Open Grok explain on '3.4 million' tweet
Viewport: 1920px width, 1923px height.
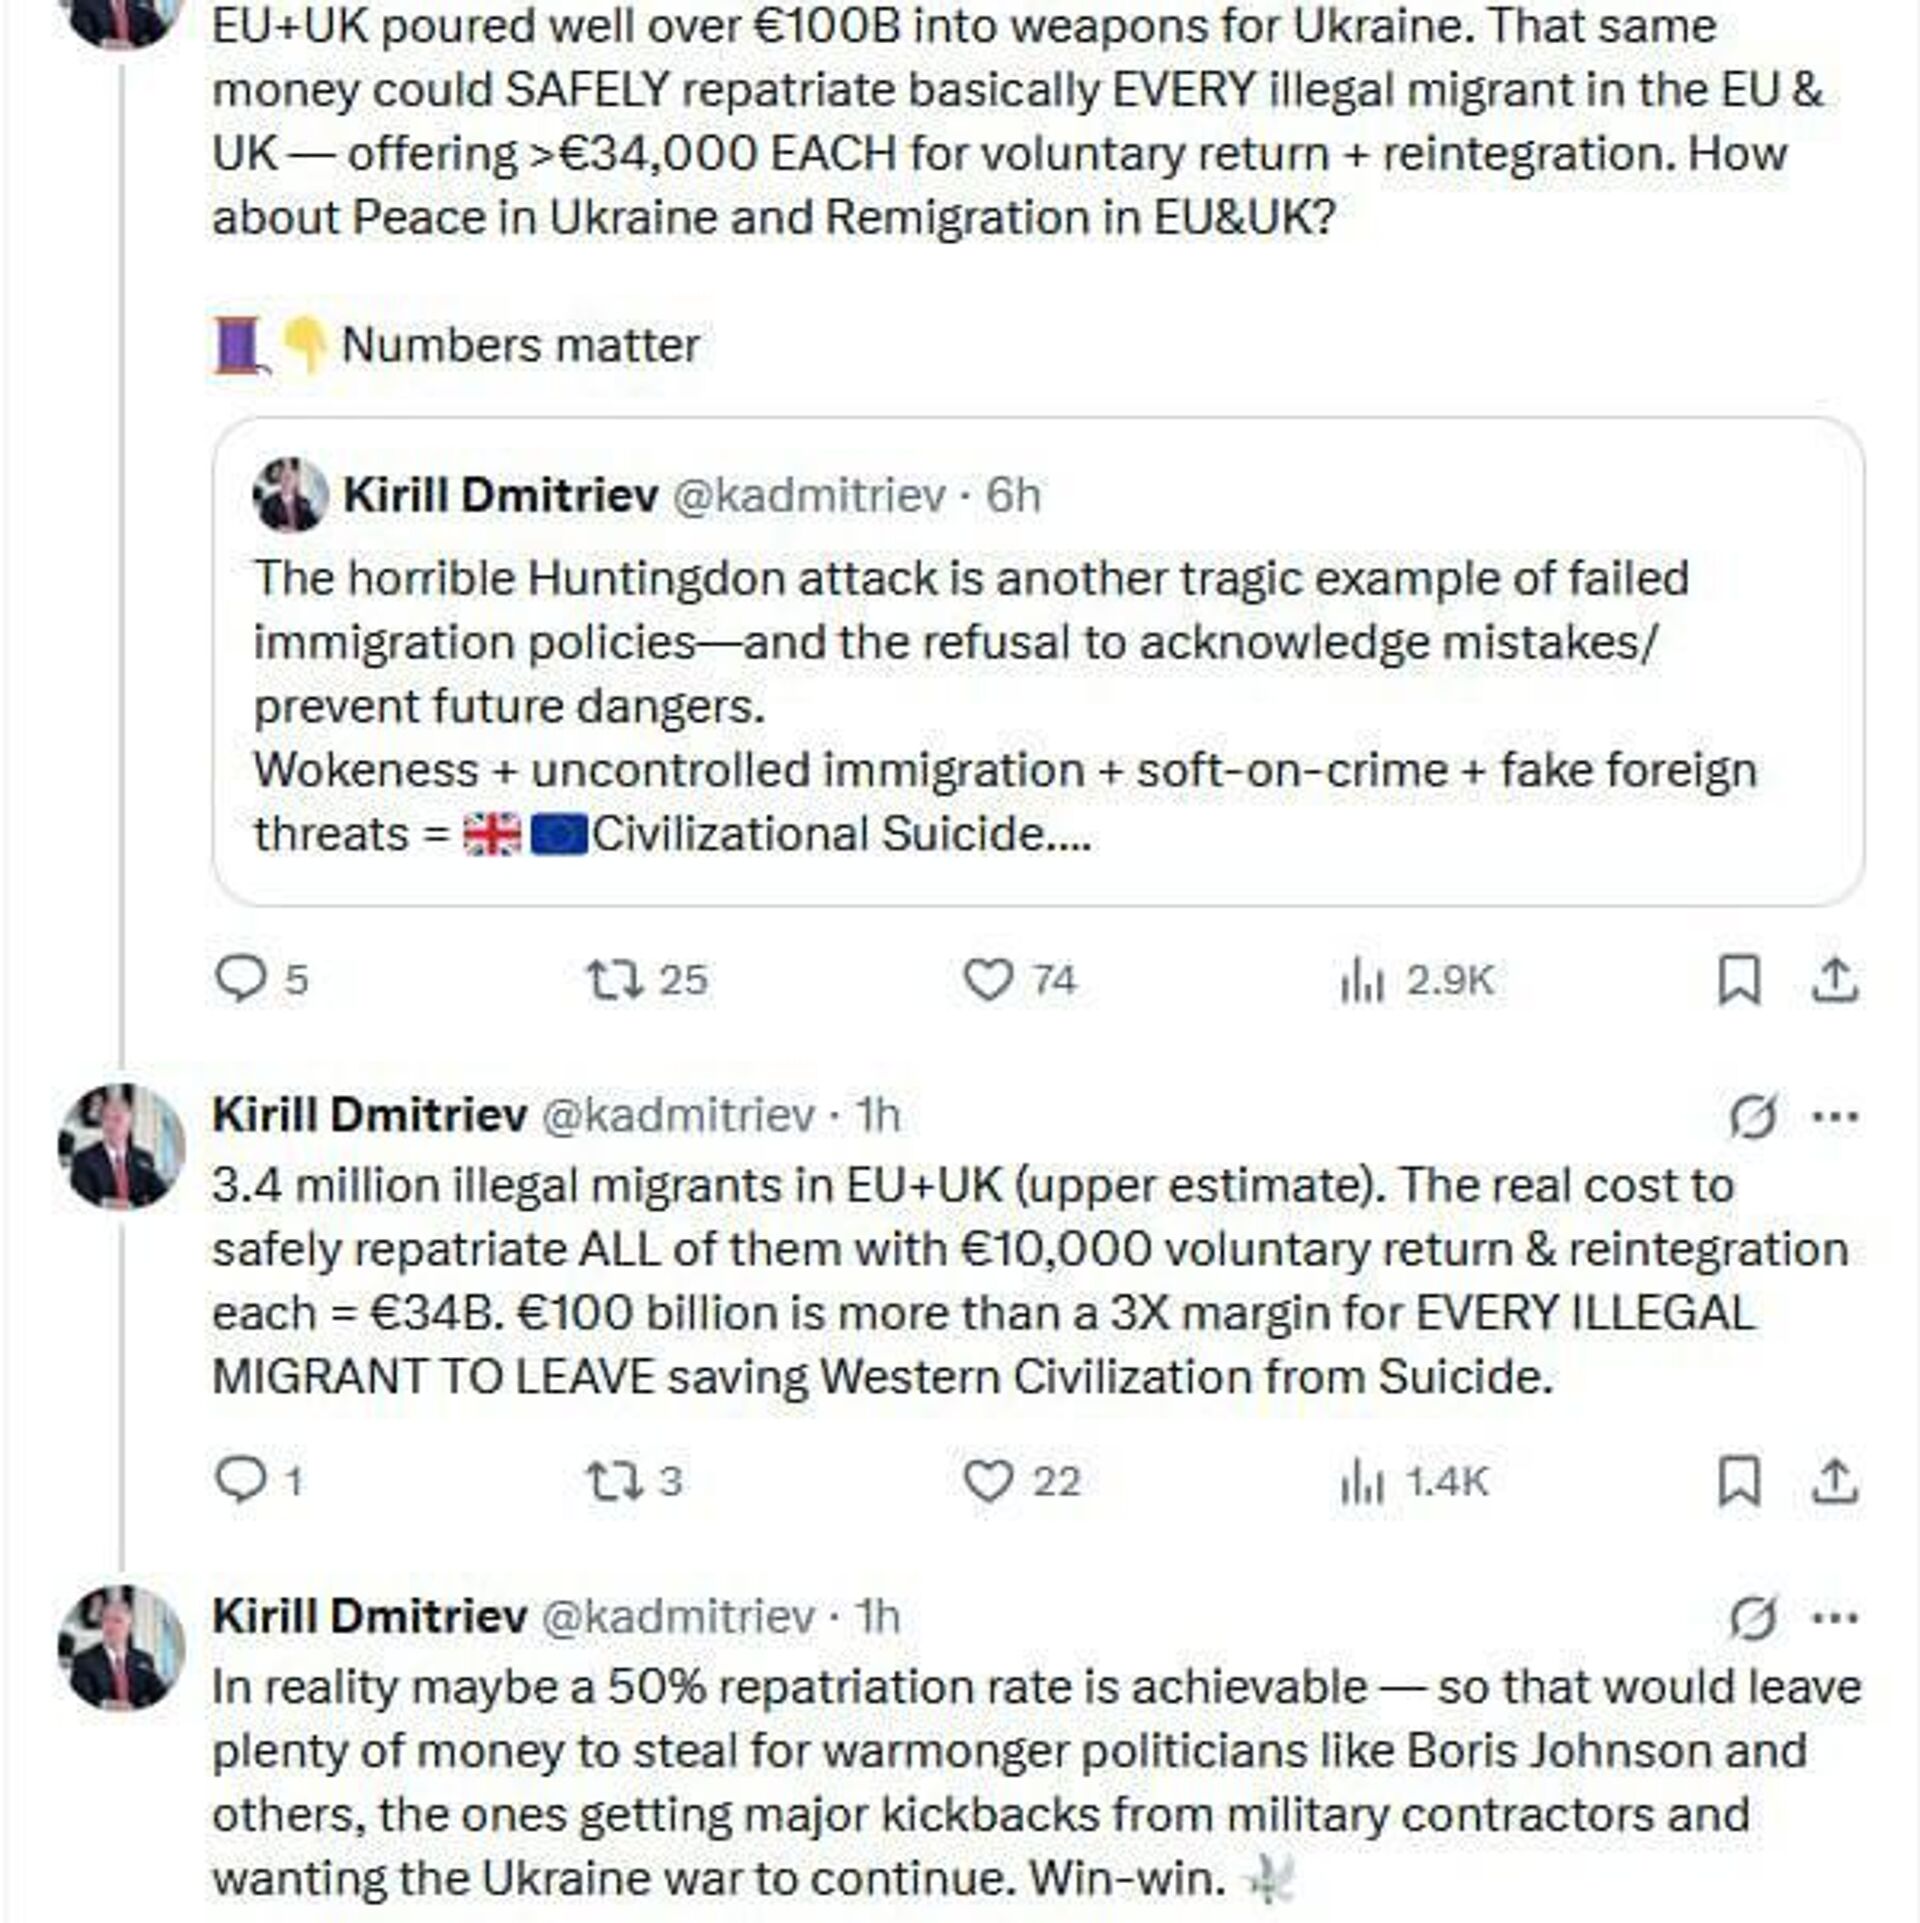tap(1753, 1117)
